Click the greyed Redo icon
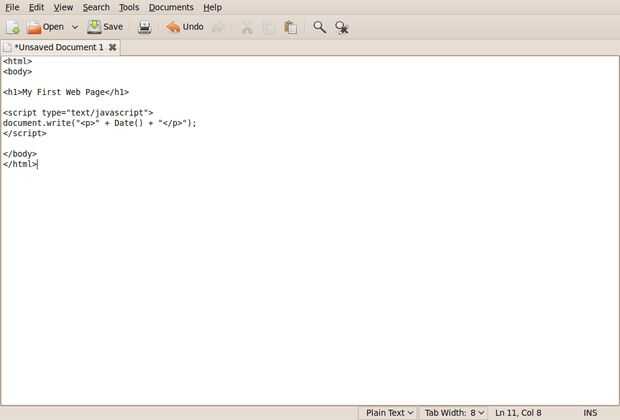Image resolution: width=620 pixels, height=420 pixels. coord(218,27)
